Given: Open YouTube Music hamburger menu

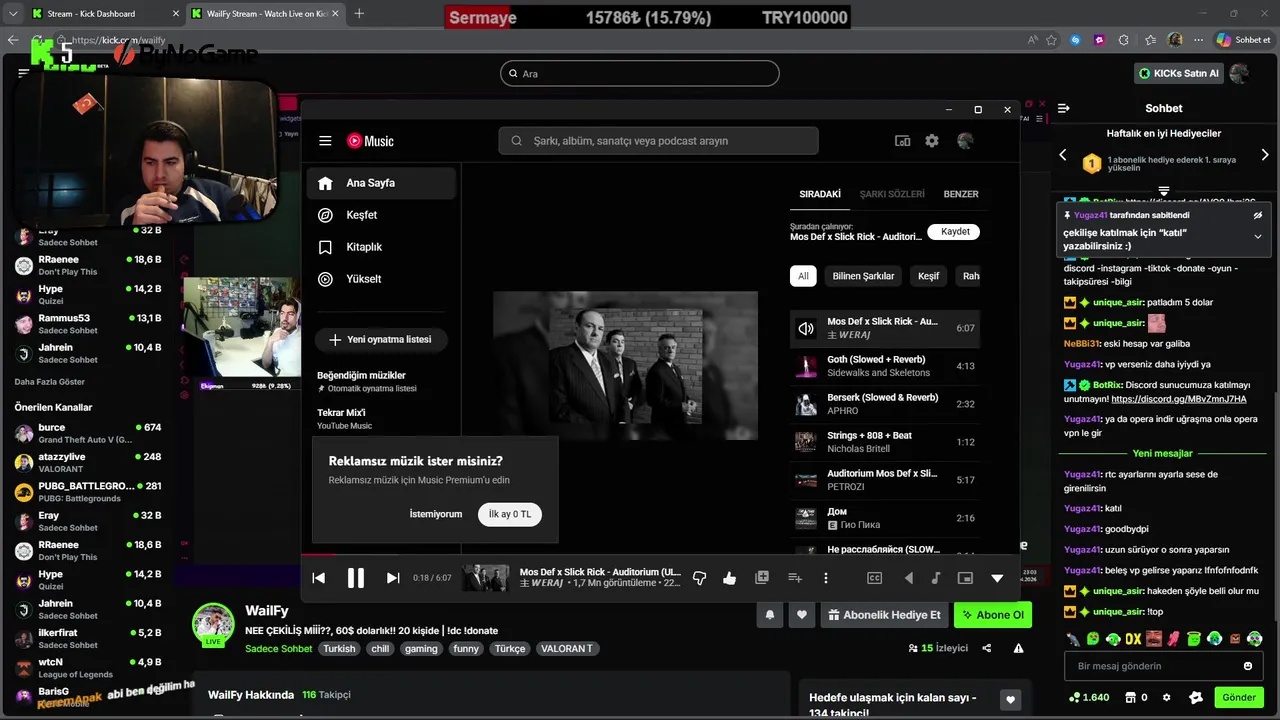Looking at the screenshot, I should click(325, 141).
